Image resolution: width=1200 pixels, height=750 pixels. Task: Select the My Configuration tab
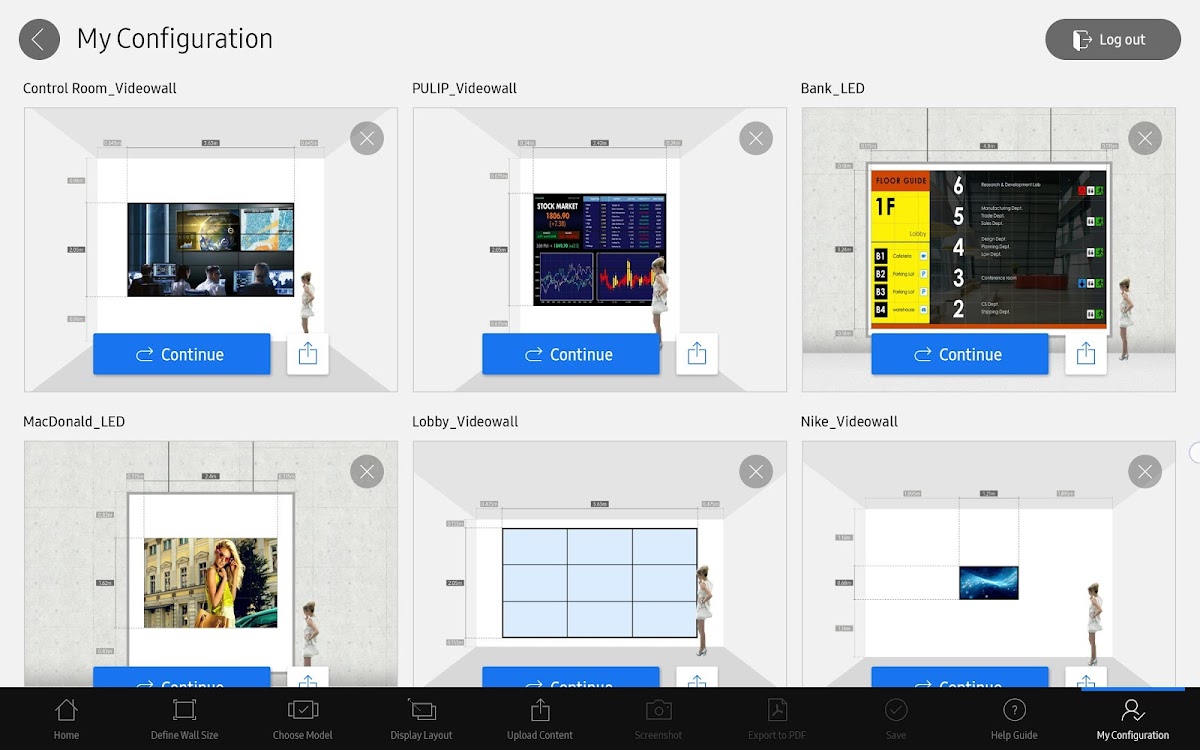pos(1132,719)
